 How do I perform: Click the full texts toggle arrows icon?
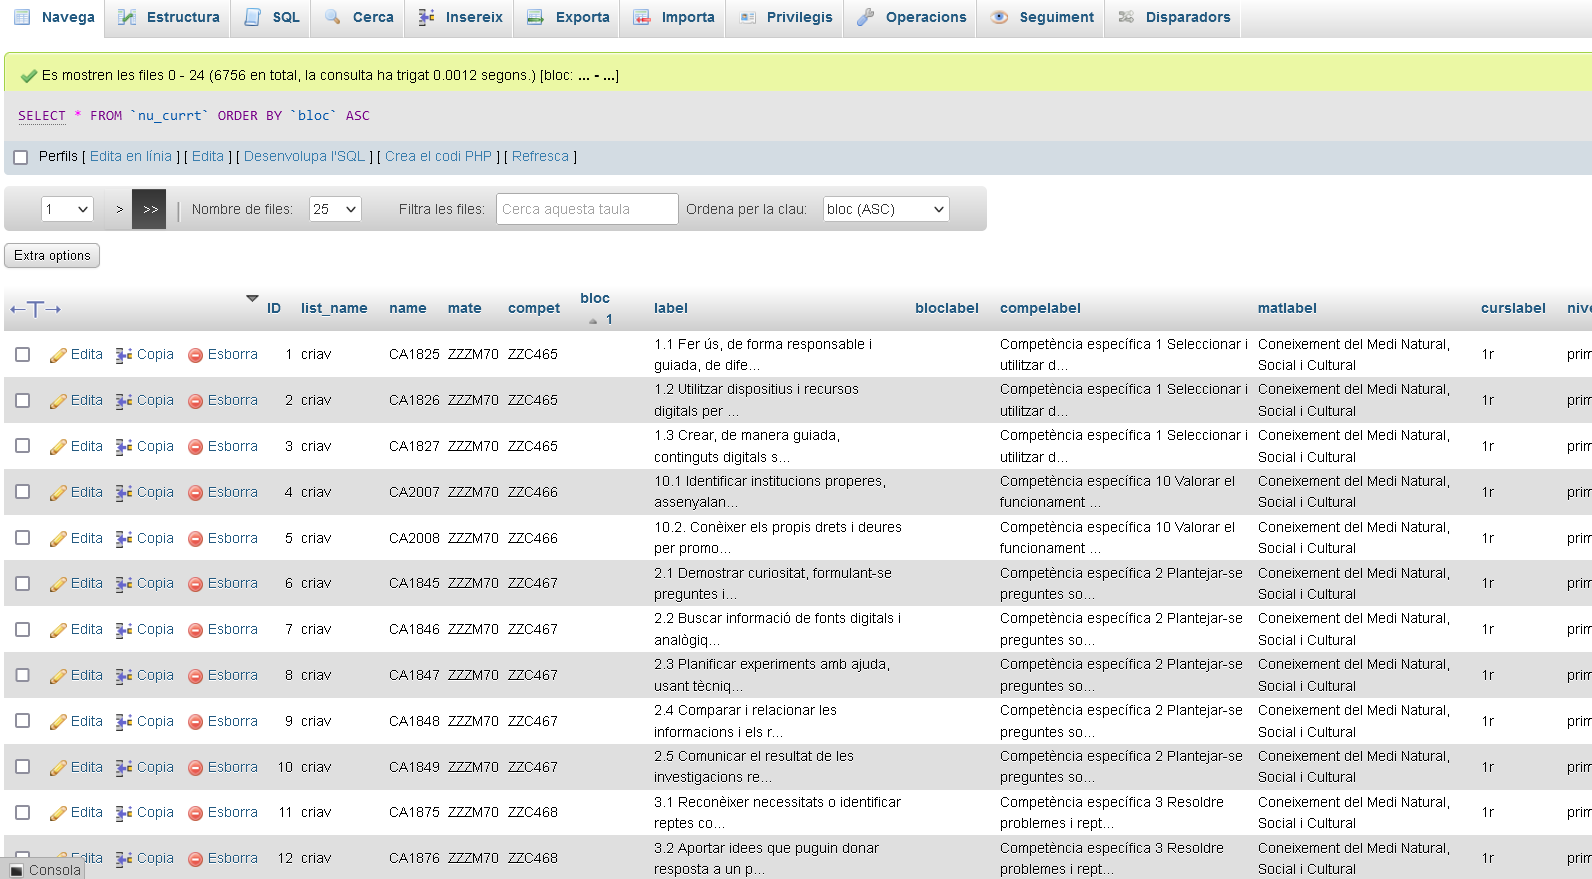coord(36,309)
